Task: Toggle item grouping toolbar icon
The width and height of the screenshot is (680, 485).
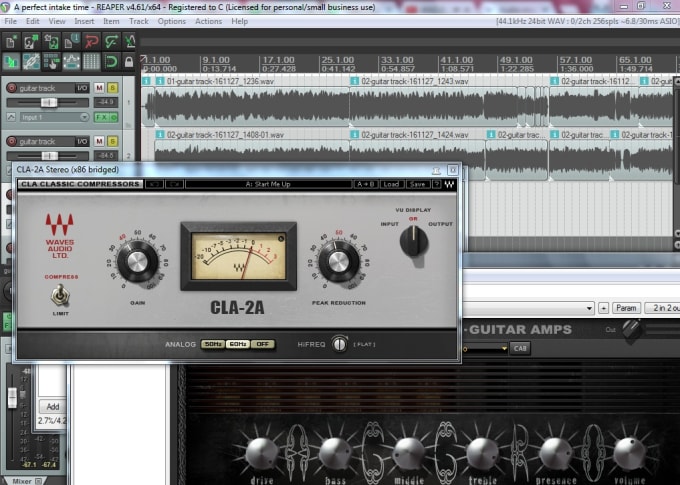Action: pyautogui.click(x=31, y=62)
